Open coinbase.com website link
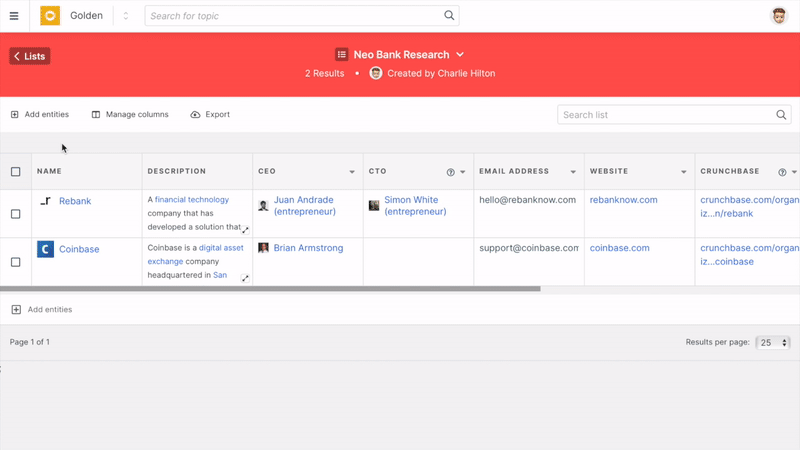This screenshot has width=800, height=450. [619, 248]
